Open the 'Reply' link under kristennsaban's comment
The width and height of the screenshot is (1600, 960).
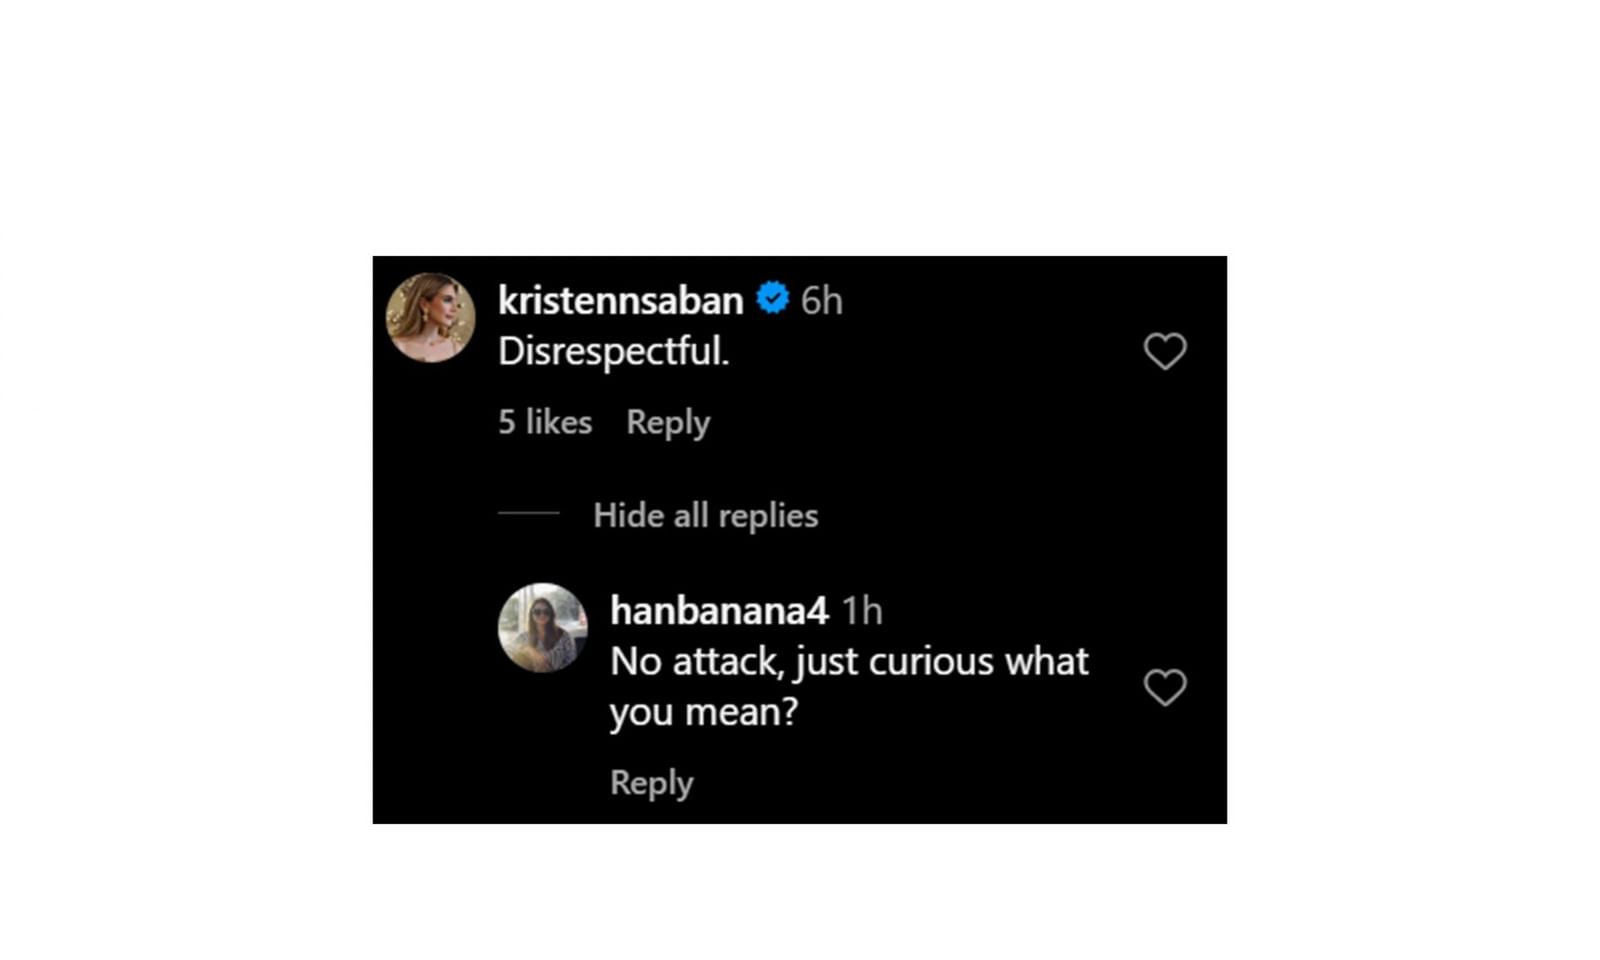667,422
